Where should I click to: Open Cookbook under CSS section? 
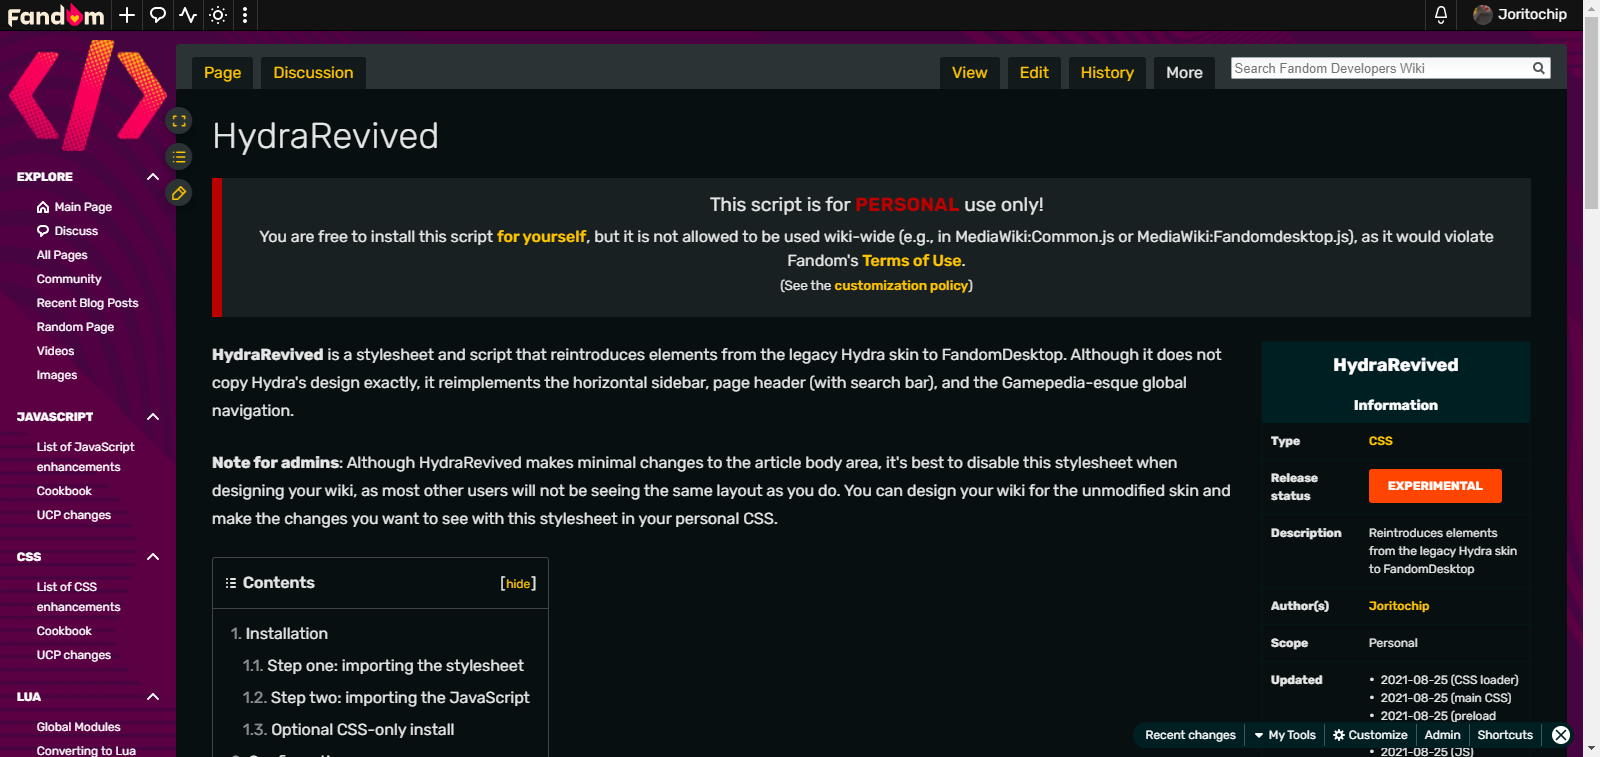point(64,631)
